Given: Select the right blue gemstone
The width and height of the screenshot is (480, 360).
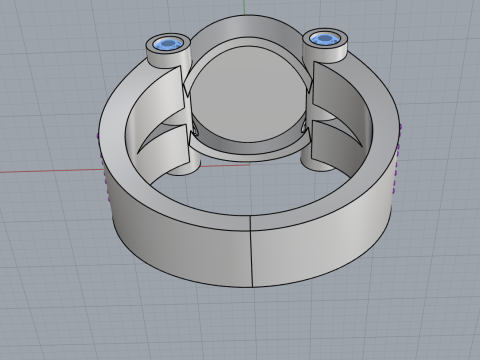Looking at the screenshot, I should 325,39.
